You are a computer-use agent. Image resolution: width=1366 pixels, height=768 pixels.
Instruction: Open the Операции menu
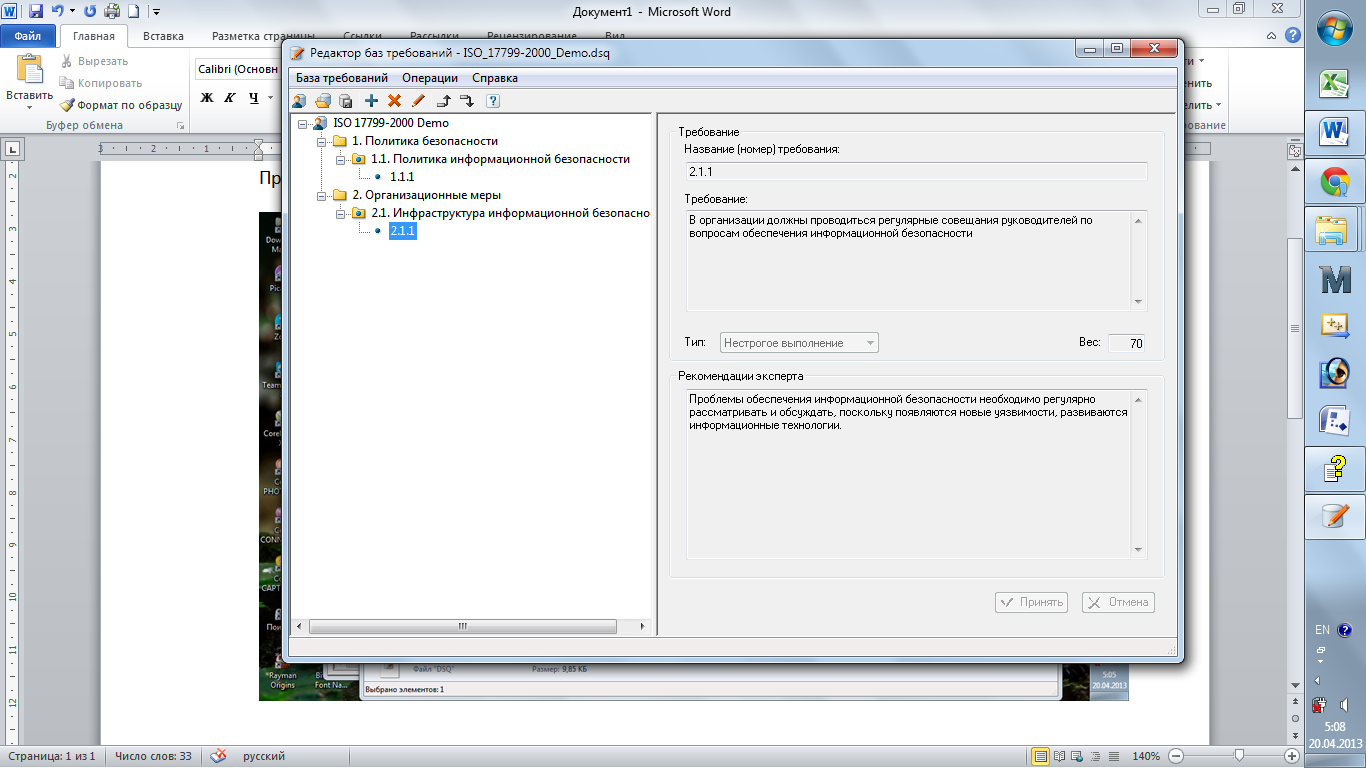430,78
